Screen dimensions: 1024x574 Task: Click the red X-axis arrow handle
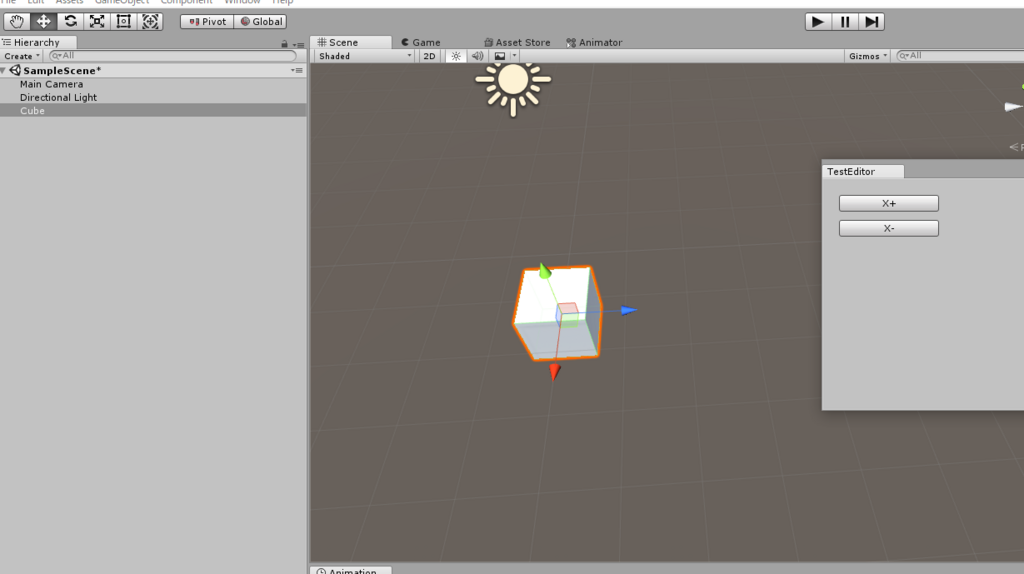click(x=554, y=372)
